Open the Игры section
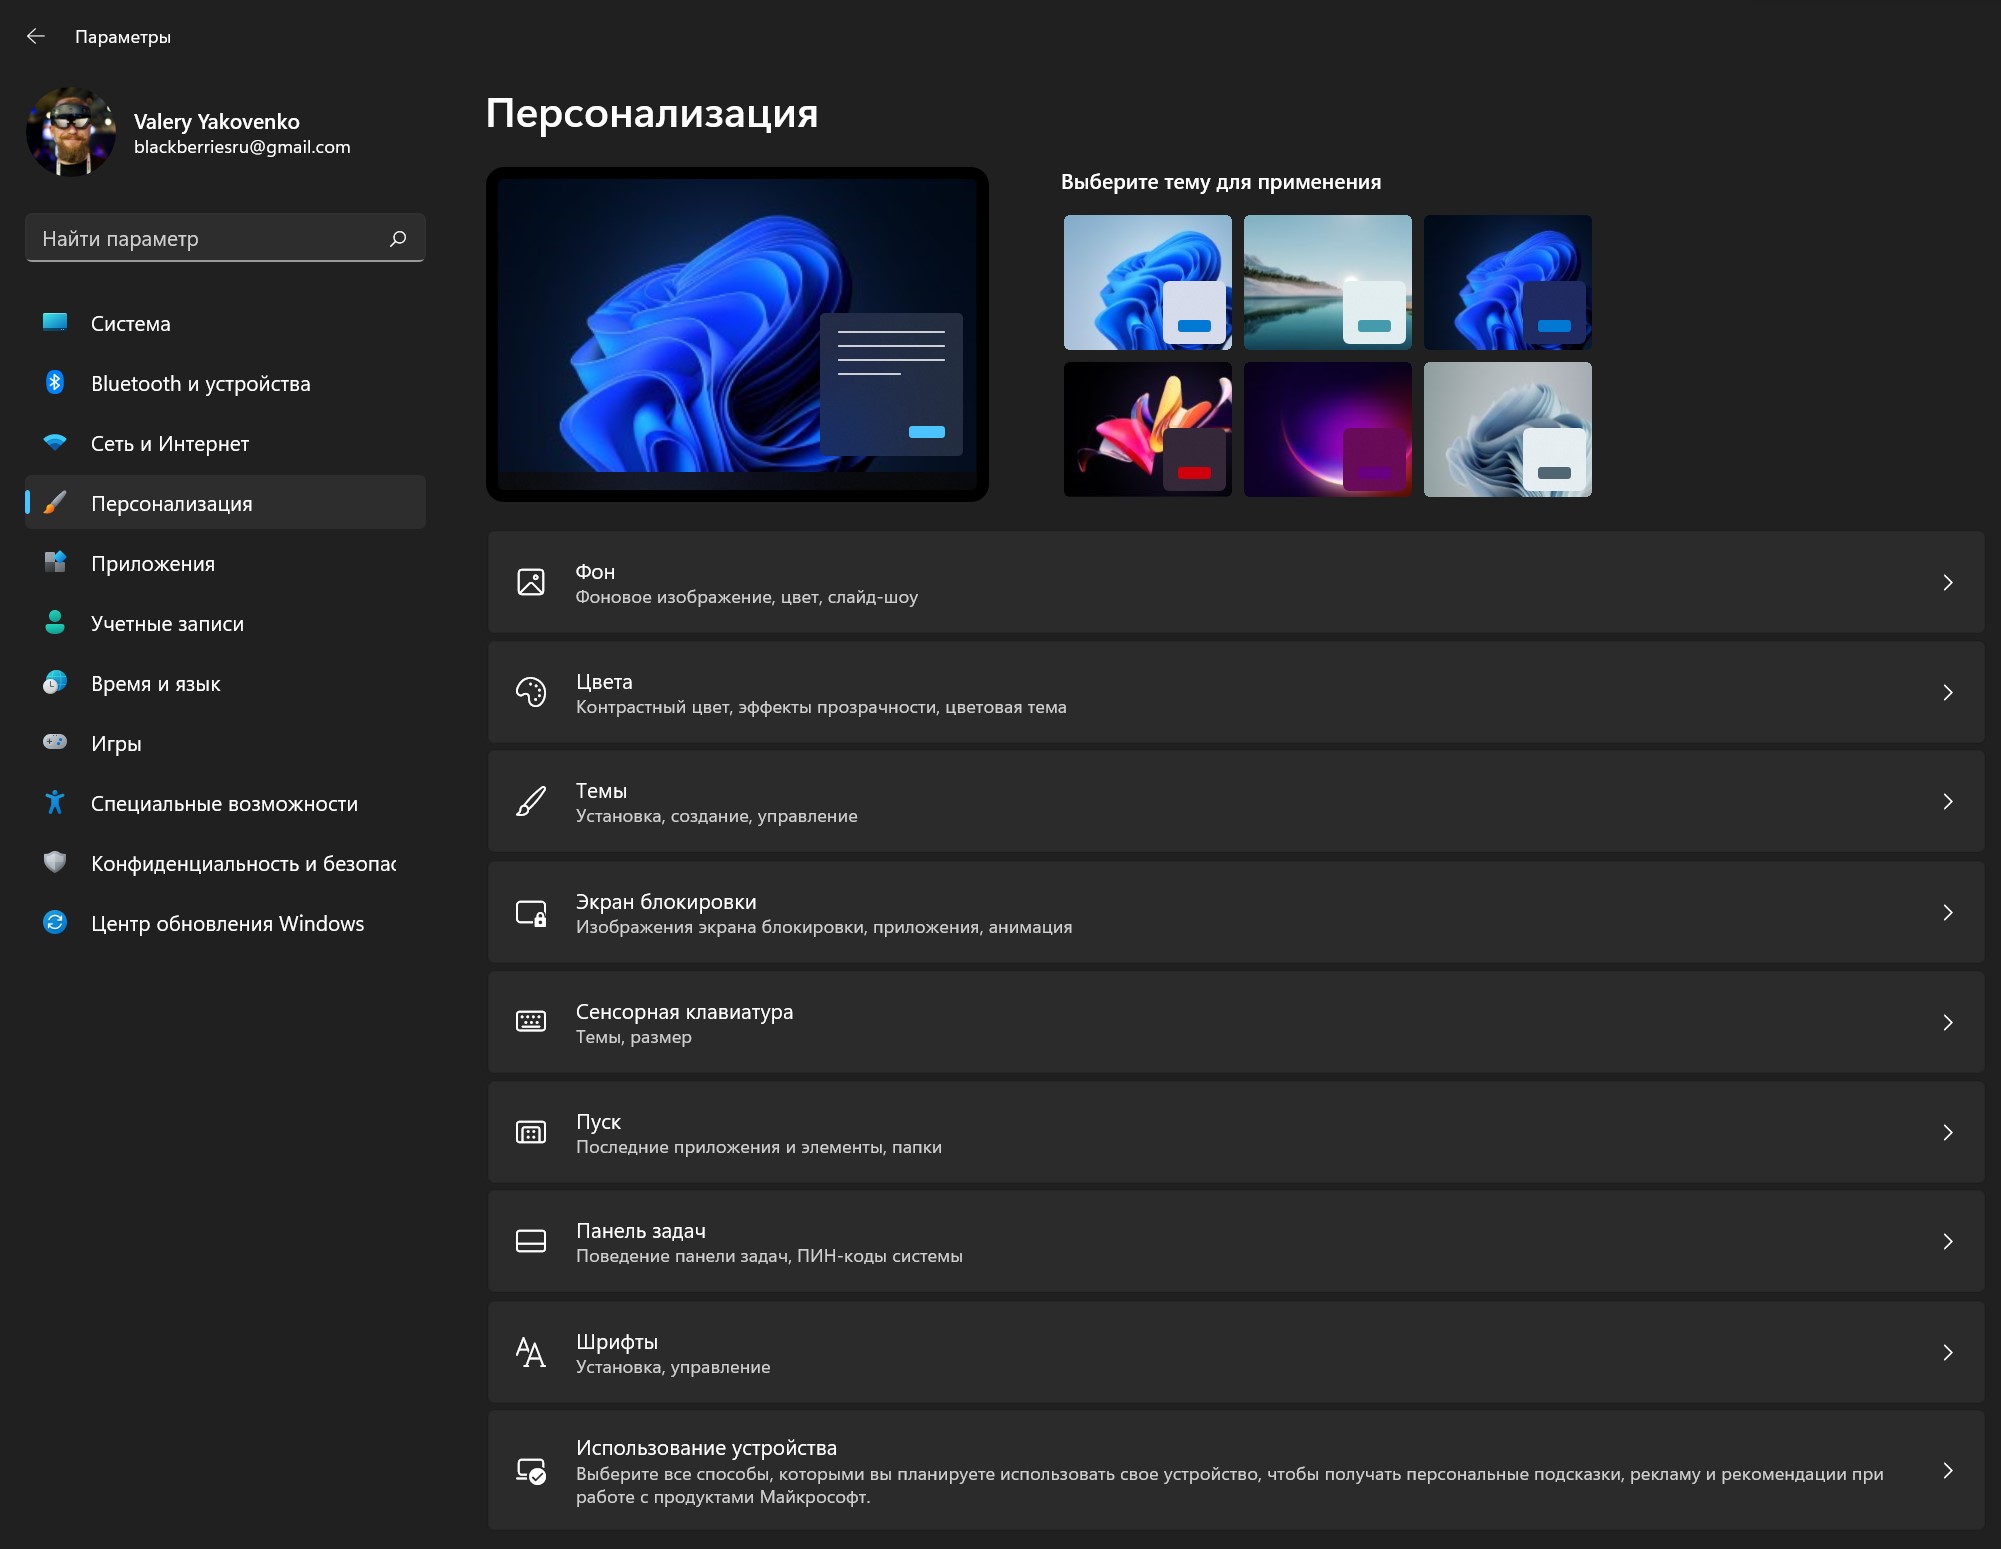This screenshot has width=2001, height=1549. pos(226,743)
